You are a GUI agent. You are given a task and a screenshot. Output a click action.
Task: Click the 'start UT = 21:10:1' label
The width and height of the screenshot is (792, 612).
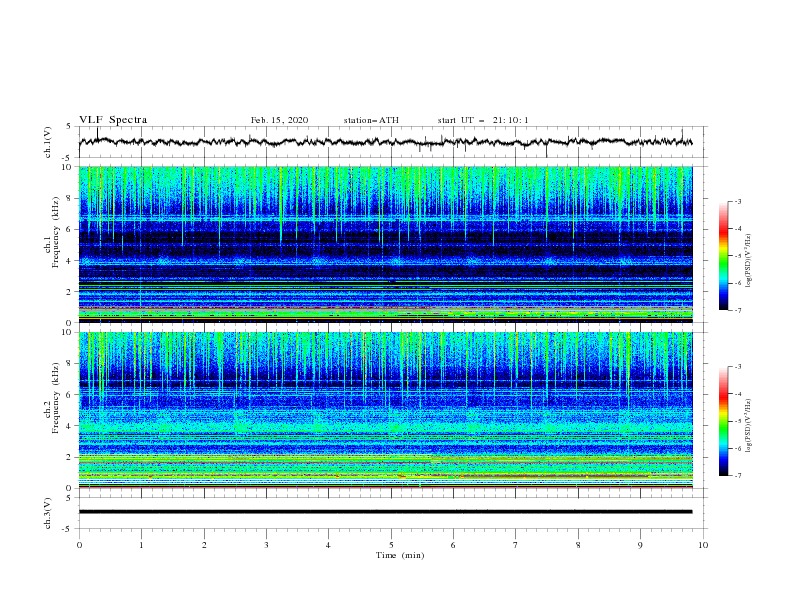click(x=483, y=120)
